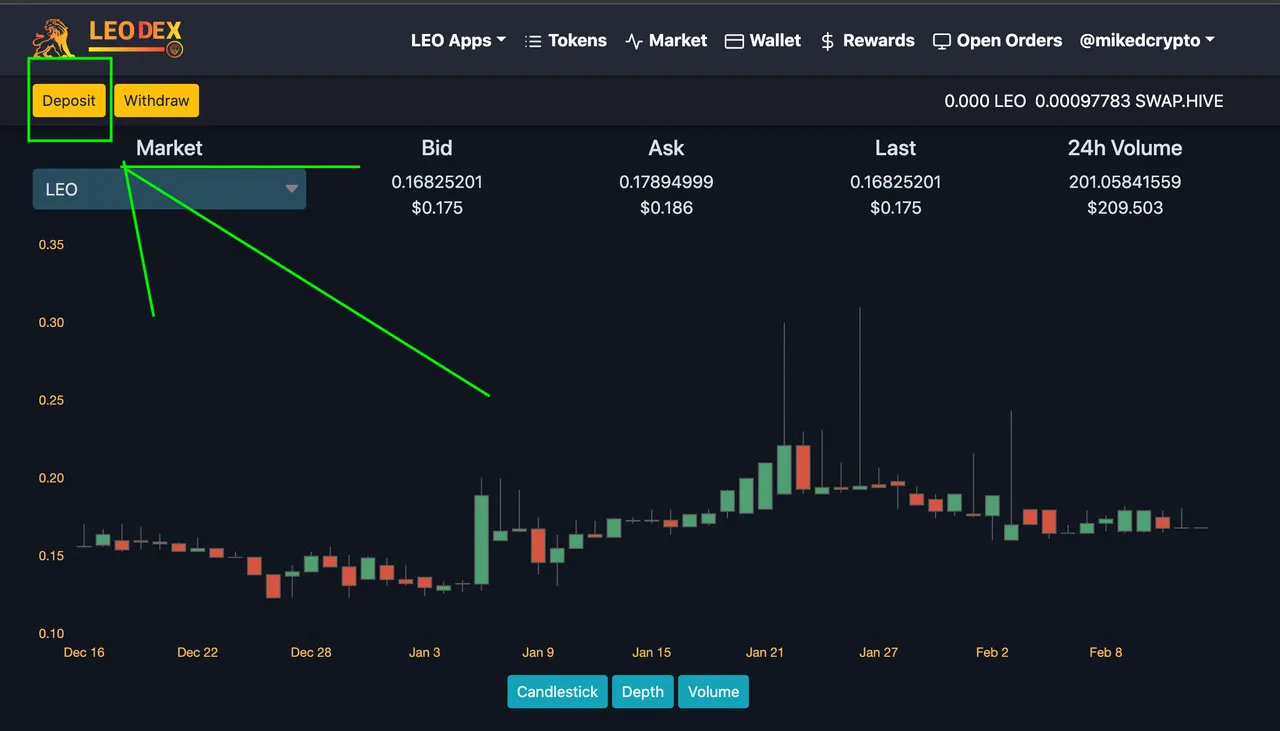Click the 0.10 price axis label
1280x731 pixels.
(51, 633)
